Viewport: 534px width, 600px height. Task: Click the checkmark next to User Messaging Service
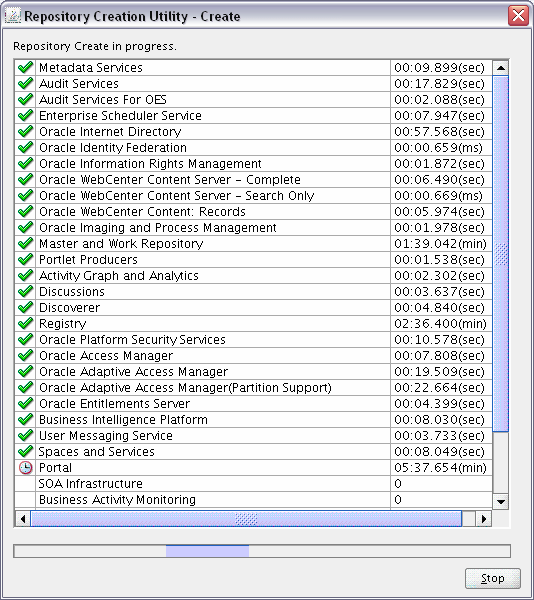coord(25,435)
